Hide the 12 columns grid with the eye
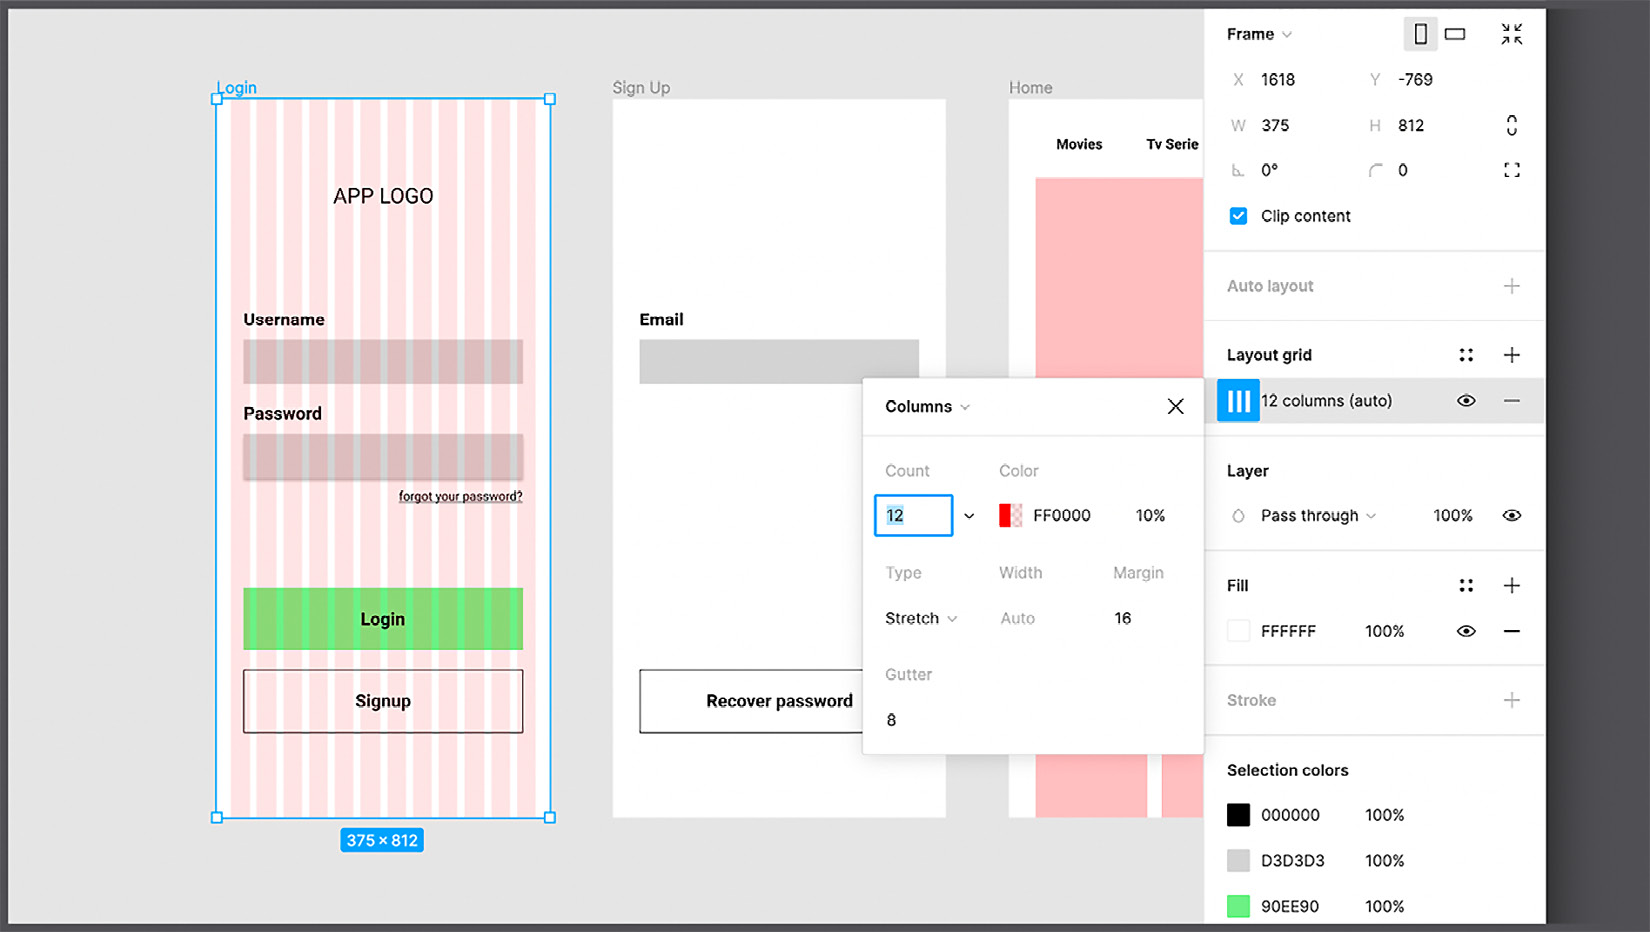 pos(1466,400)
